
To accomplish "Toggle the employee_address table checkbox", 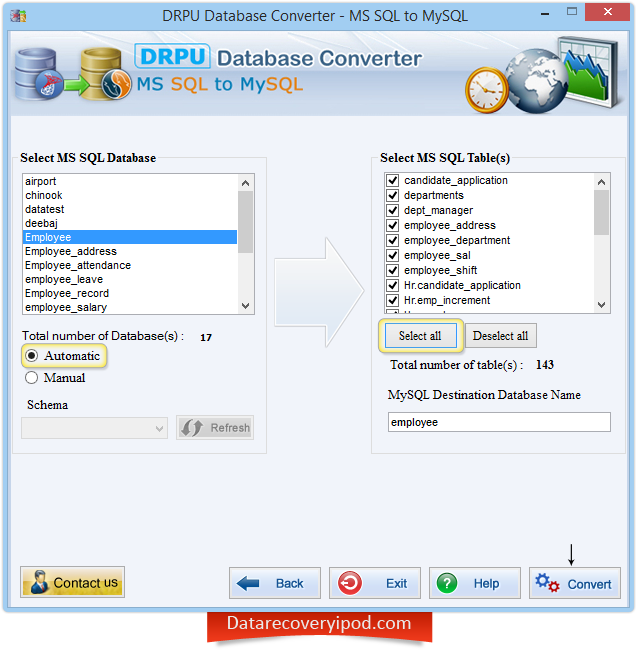I will 392,225.
